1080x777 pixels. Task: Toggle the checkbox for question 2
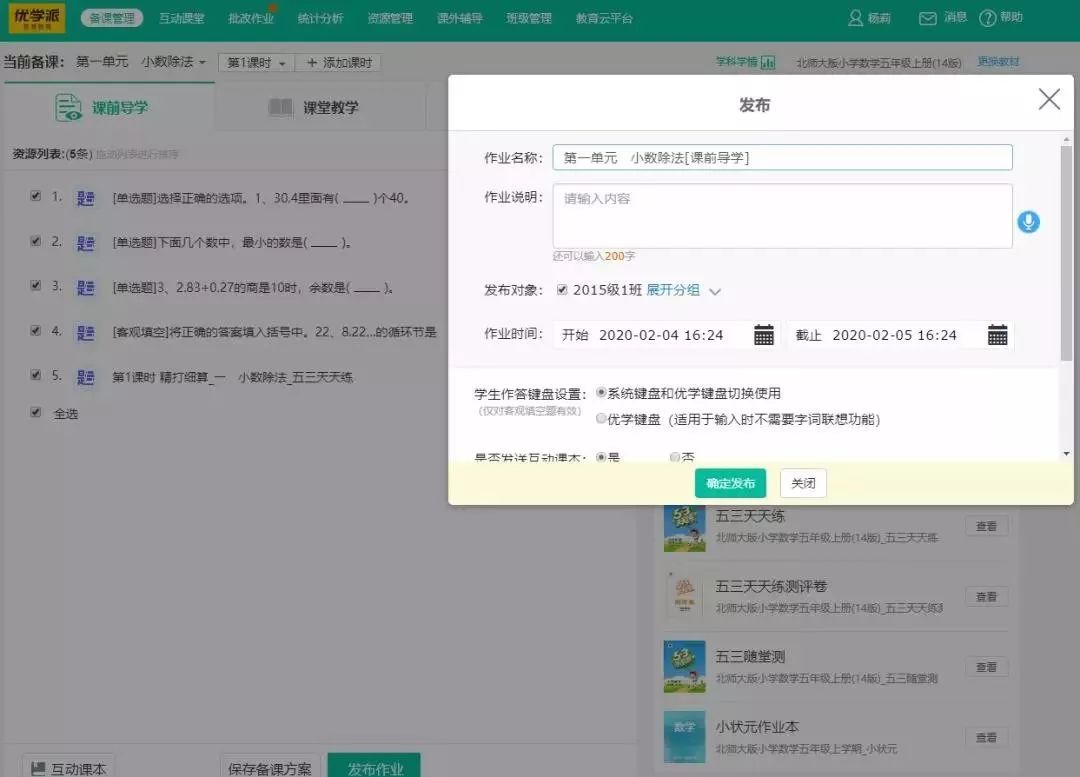tap(36, 241)
